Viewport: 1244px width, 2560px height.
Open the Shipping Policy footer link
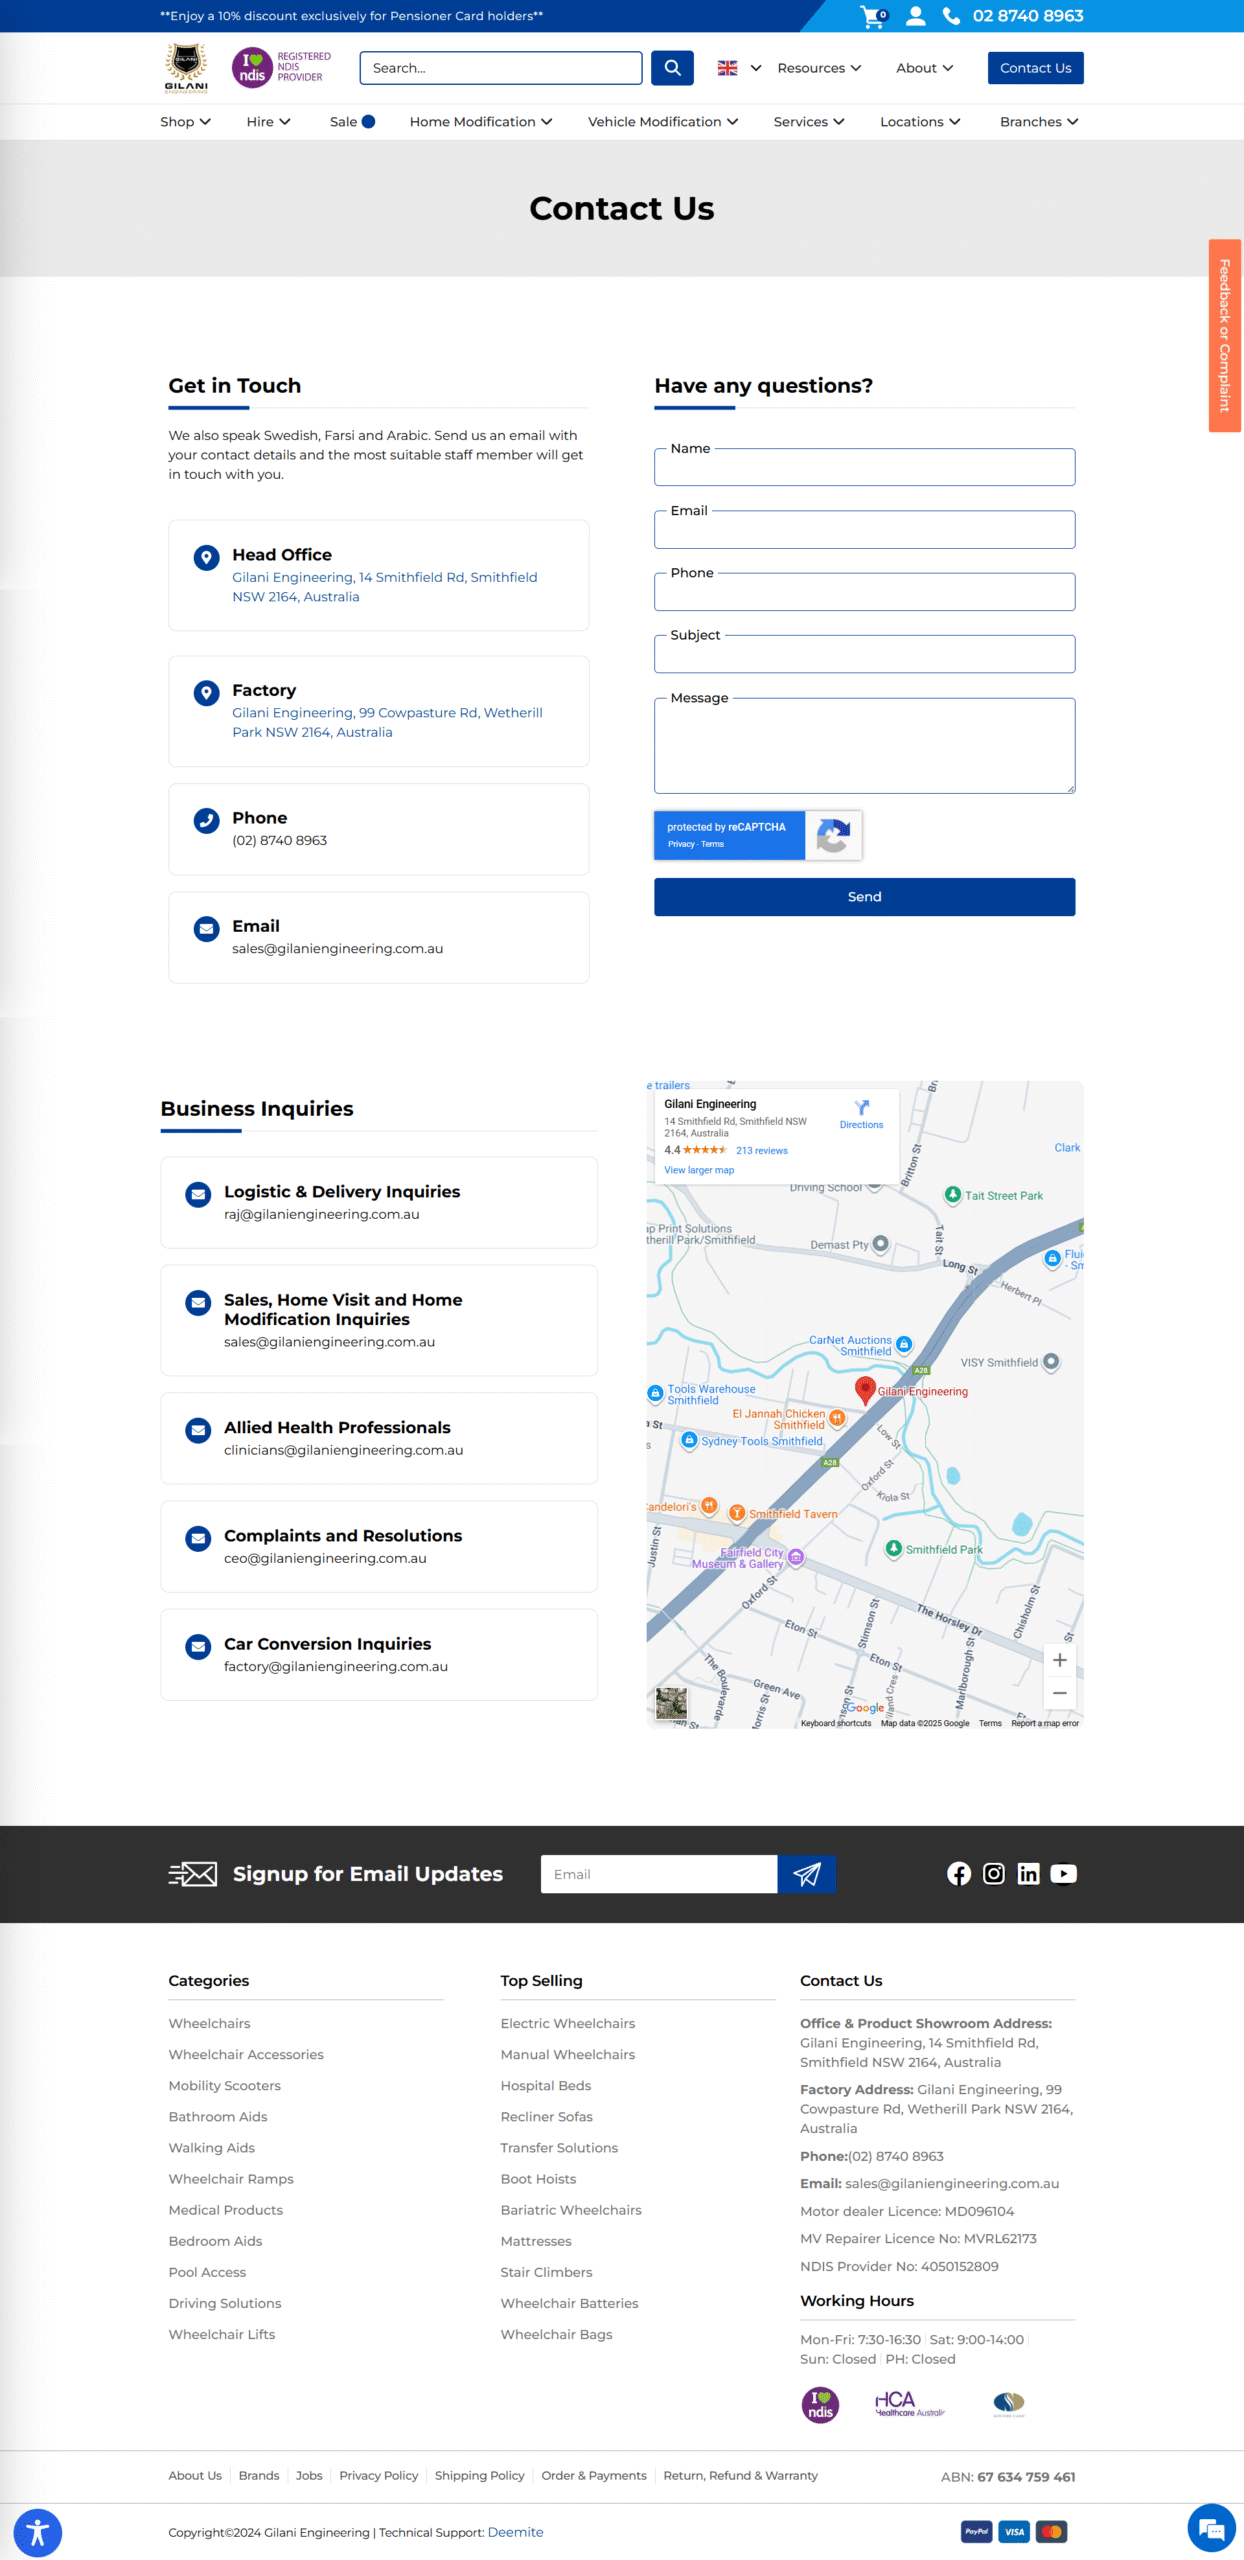point(479,2476)
